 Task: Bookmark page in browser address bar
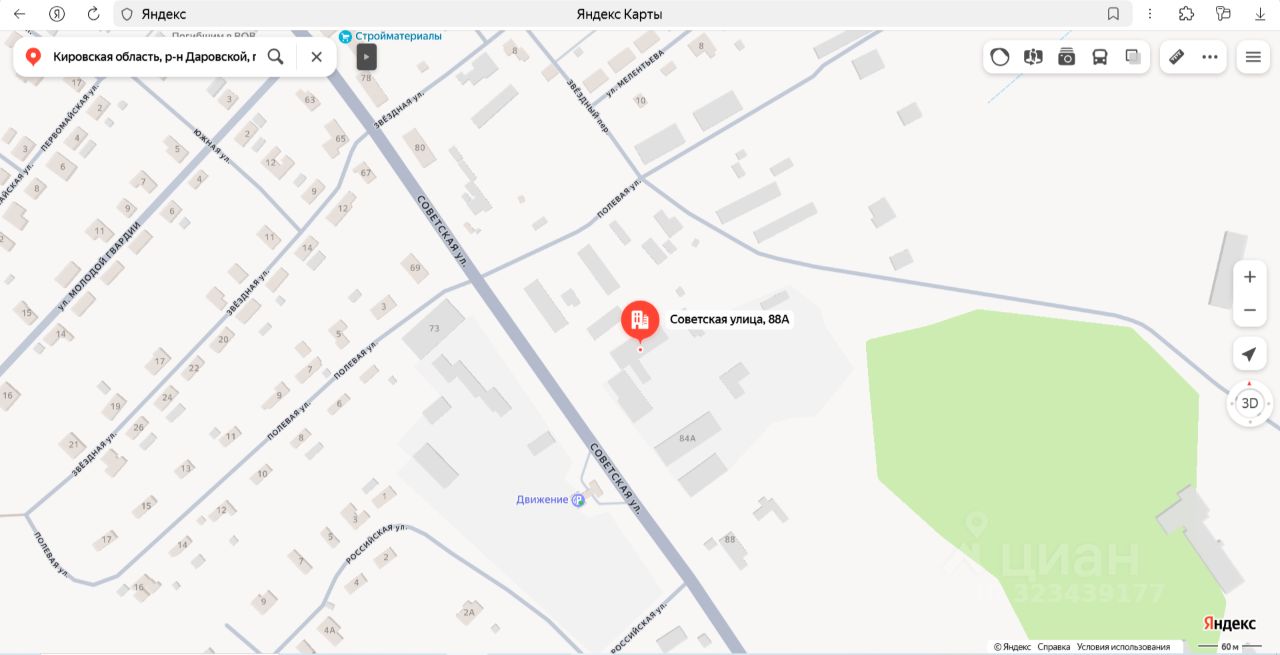pyautogui.click(x=1113, y=14)
